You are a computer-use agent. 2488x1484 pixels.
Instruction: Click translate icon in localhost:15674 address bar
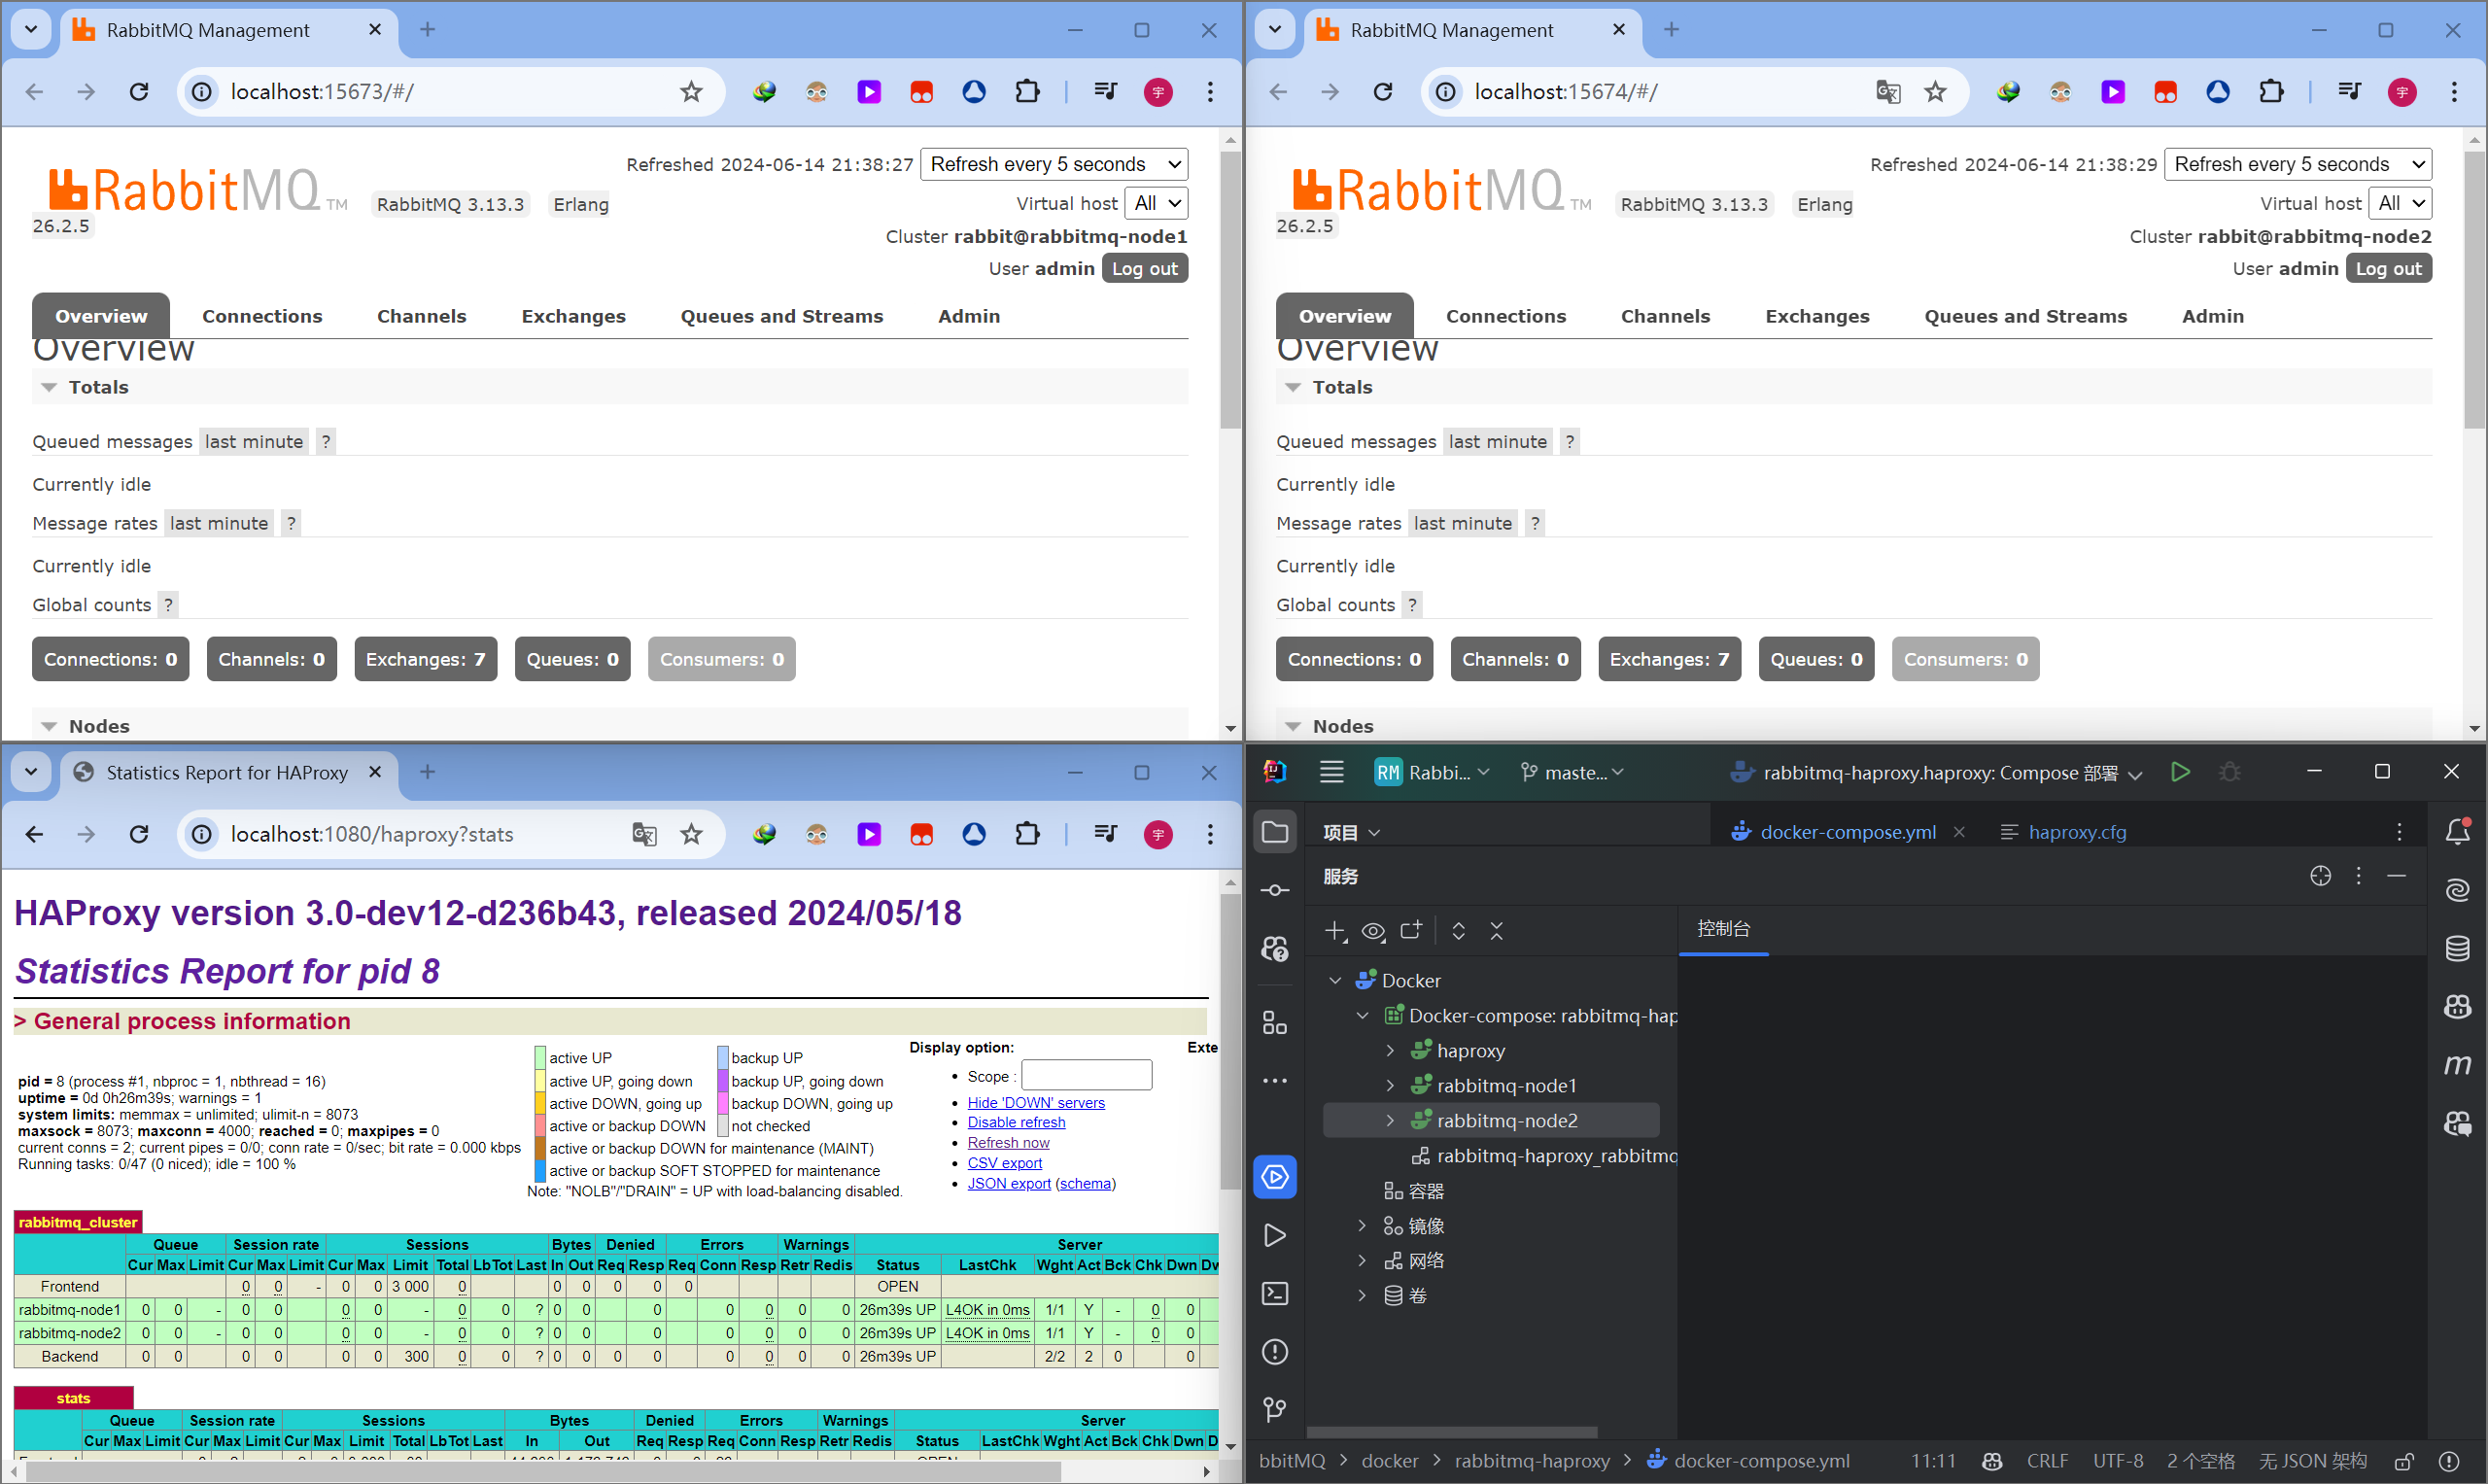(1888, 92)
